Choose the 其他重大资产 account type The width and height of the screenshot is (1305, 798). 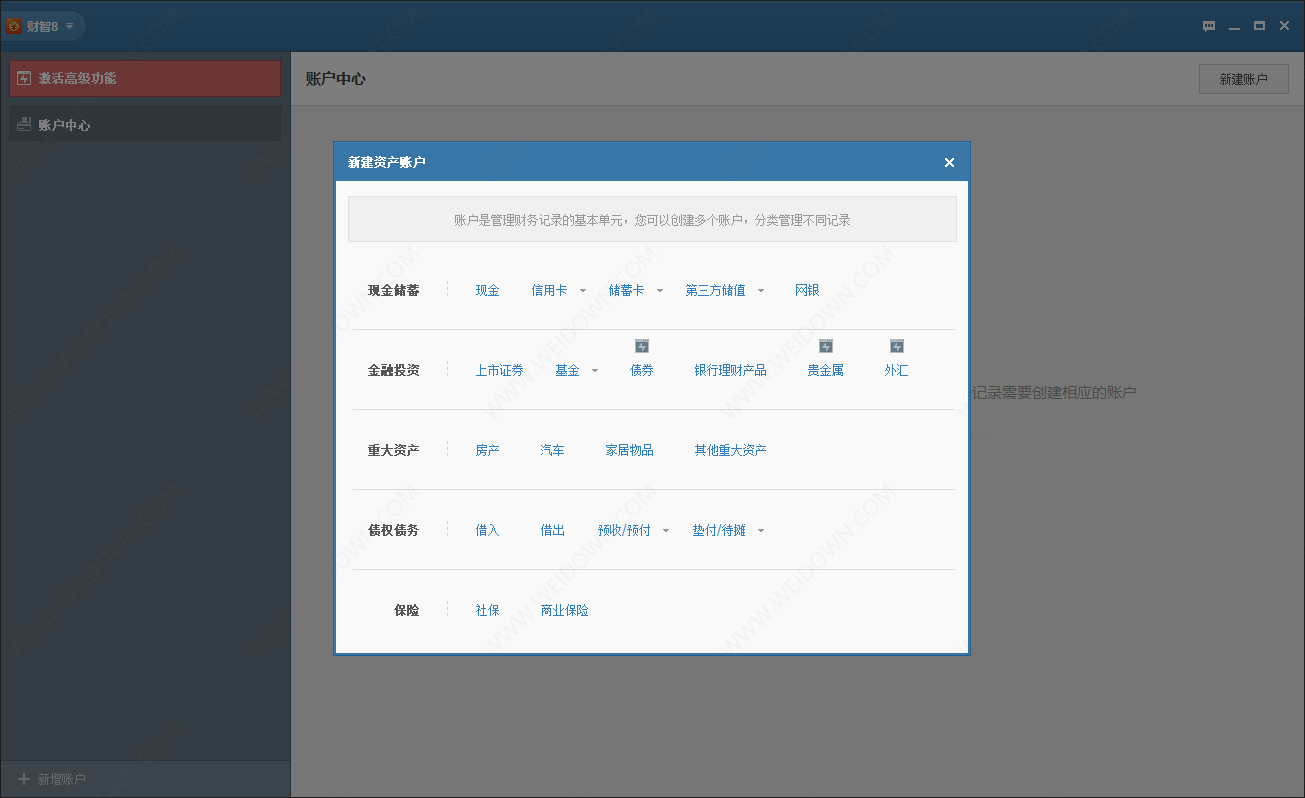[730, 450]
